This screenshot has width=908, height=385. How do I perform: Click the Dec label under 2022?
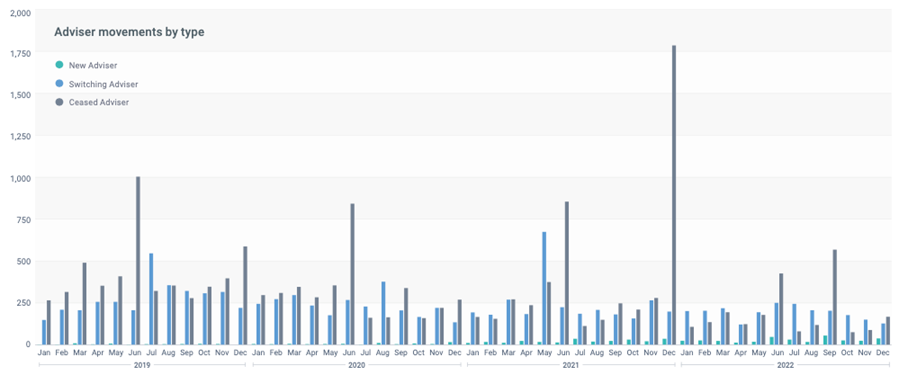[x=884, y=353]
